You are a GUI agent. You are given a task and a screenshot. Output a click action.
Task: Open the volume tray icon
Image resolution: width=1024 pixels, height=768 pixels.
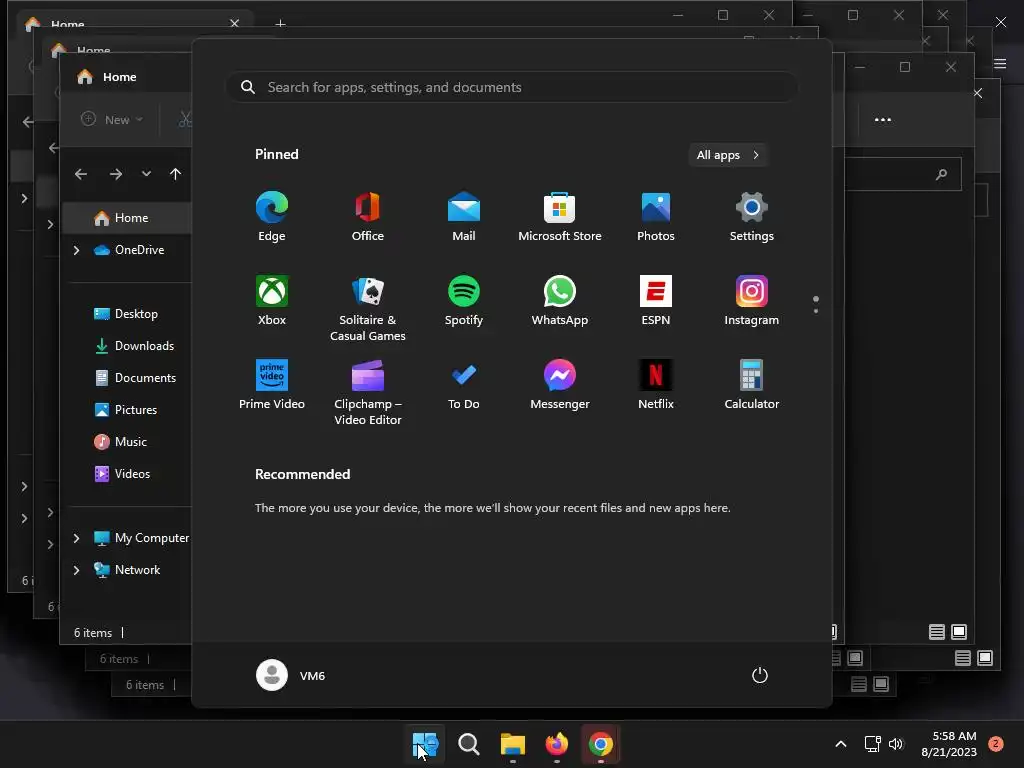pos(896,744)
